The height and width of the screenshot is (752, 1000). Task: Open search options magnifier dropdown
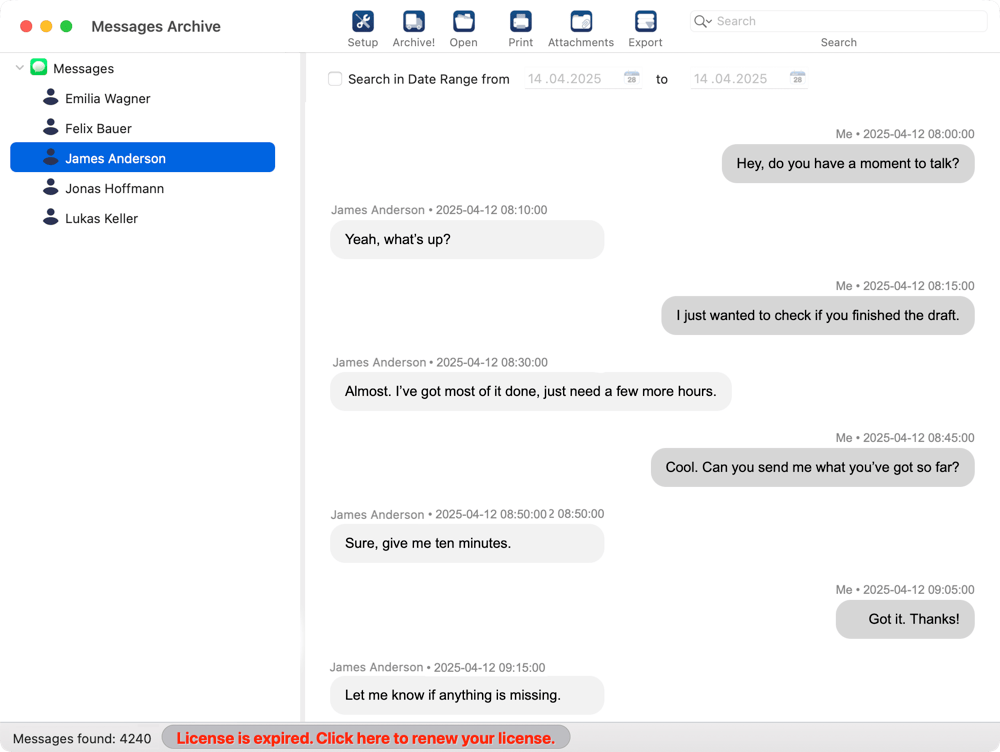pos(703,21)
